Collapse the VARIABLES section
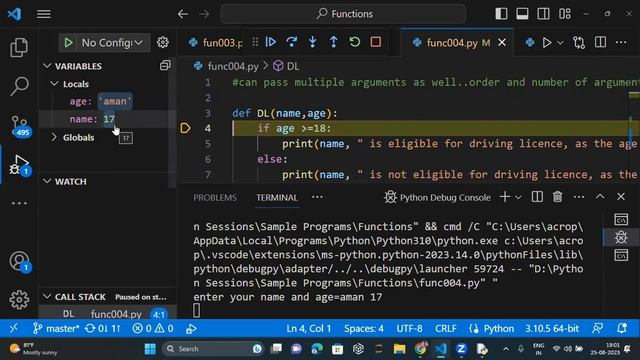Viewport: 640px width, 360px height. 78,66
